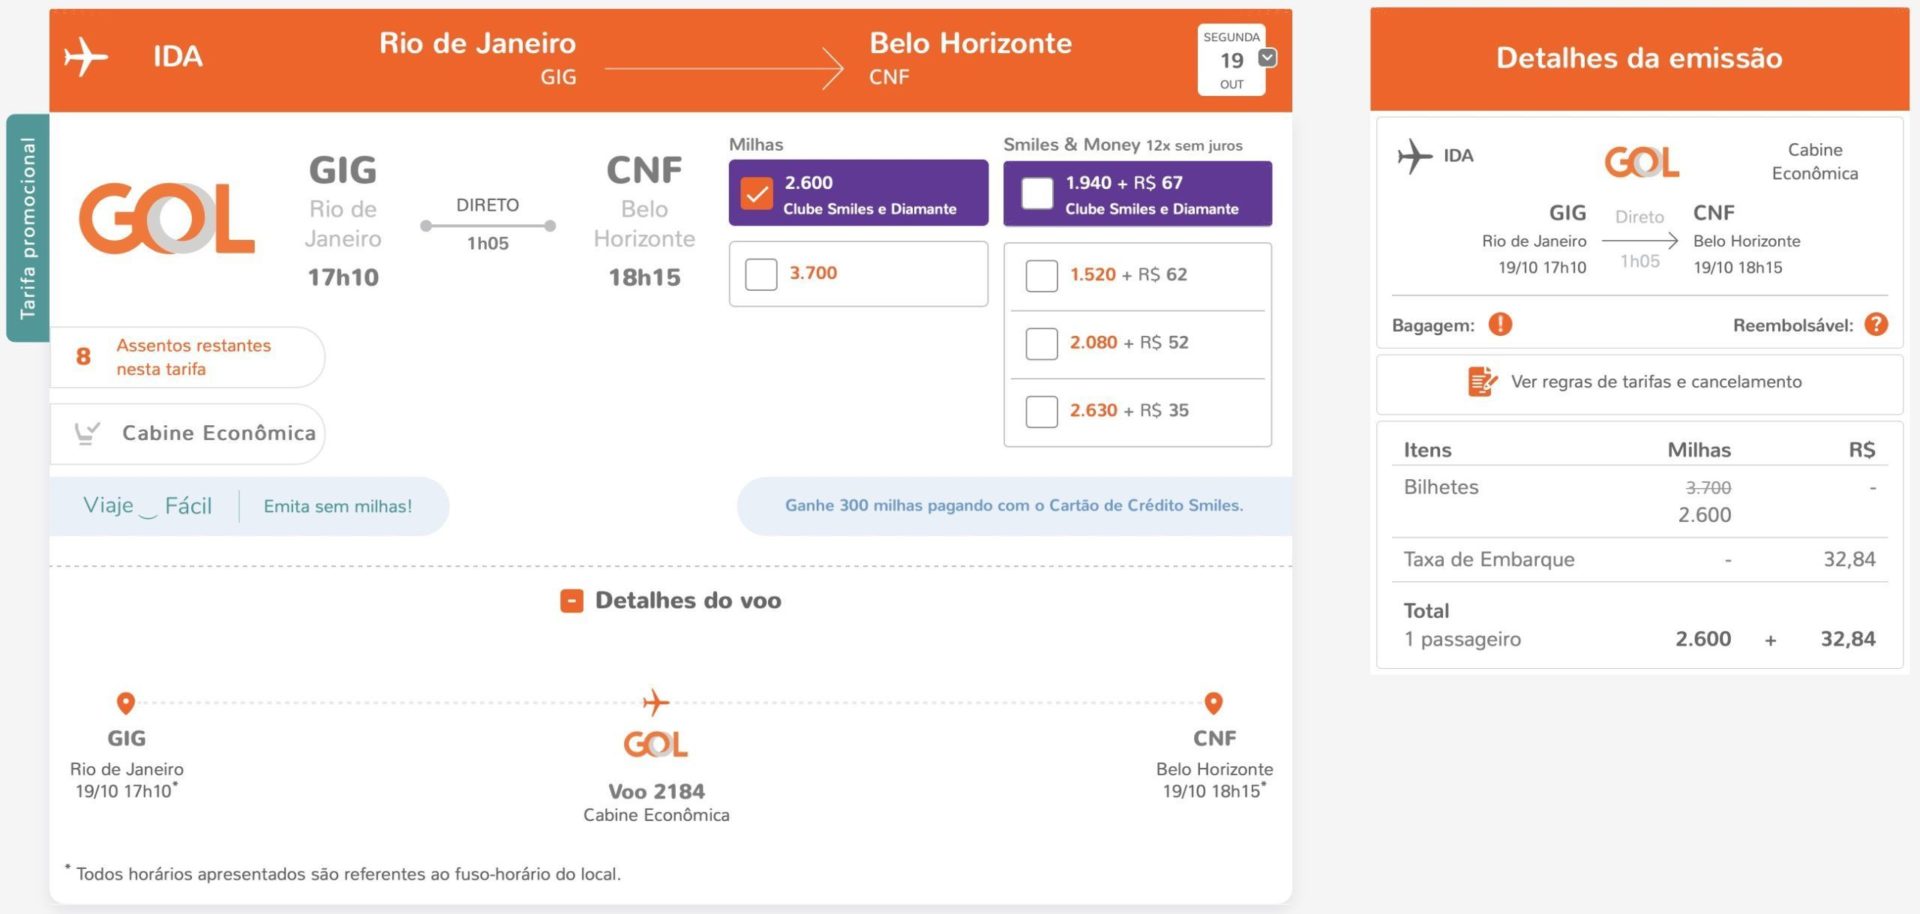Check the 1.940 + R$ 67 option
Viewport: 1920px width, 914px height.
(x=1037, y=193)
